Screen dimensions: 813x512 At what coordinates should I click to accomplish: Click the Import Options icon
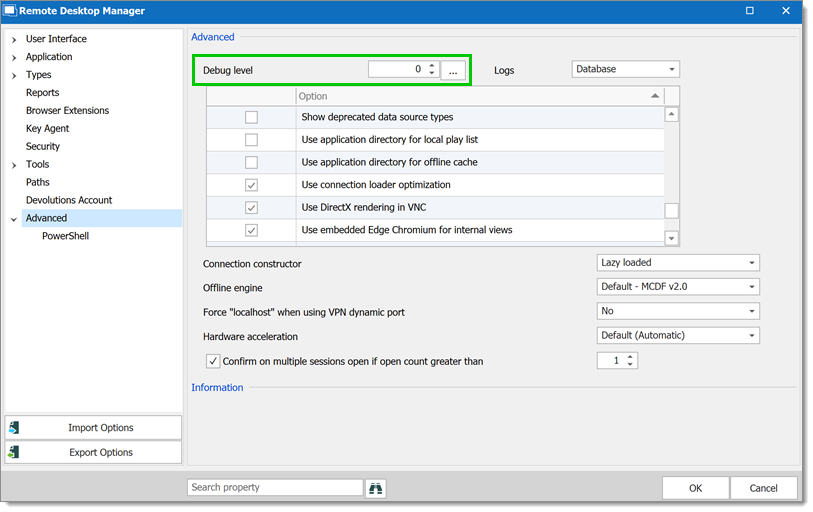14,427
